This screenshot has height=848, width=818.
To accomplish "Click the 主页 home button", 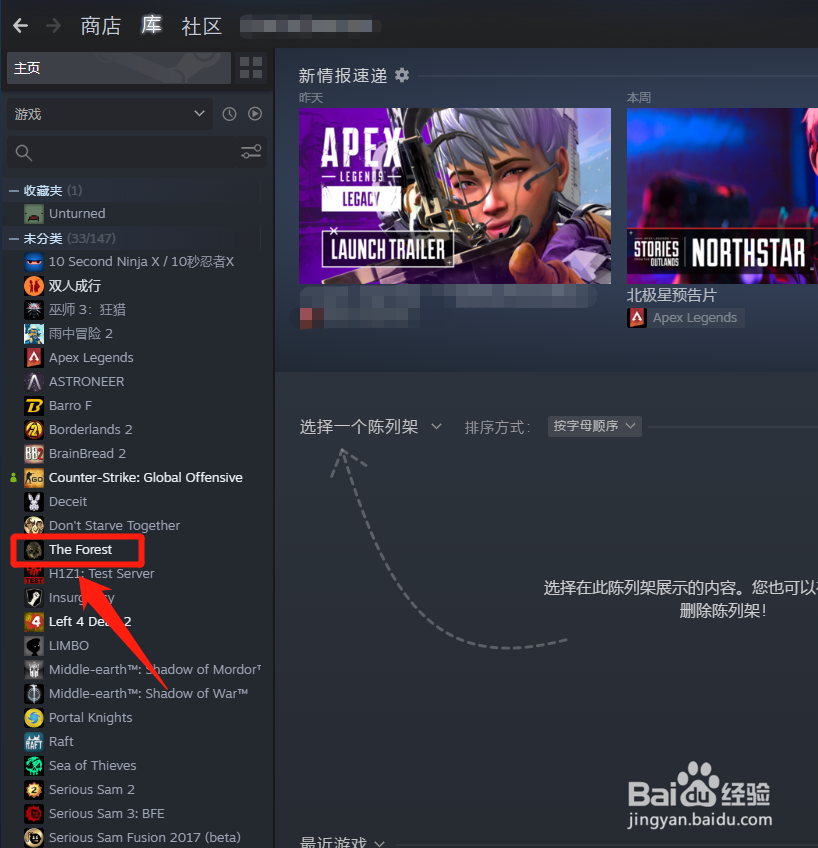I will click(119, 68).
